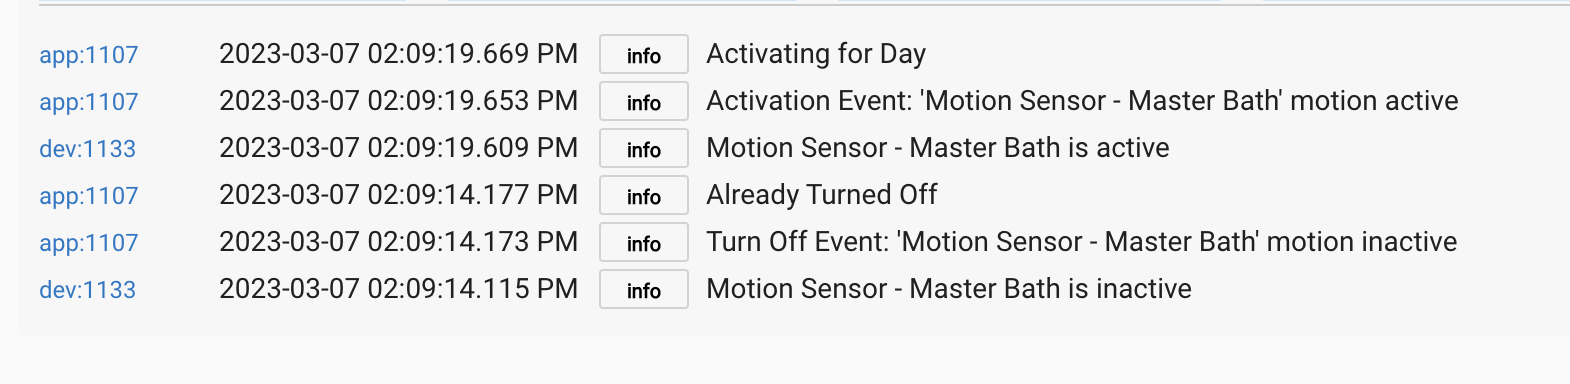Image resolution: width=1570 pixels, height=384 pixels.
Task: Click info badge for Already Turned Off
Action: tap(644, 196)
